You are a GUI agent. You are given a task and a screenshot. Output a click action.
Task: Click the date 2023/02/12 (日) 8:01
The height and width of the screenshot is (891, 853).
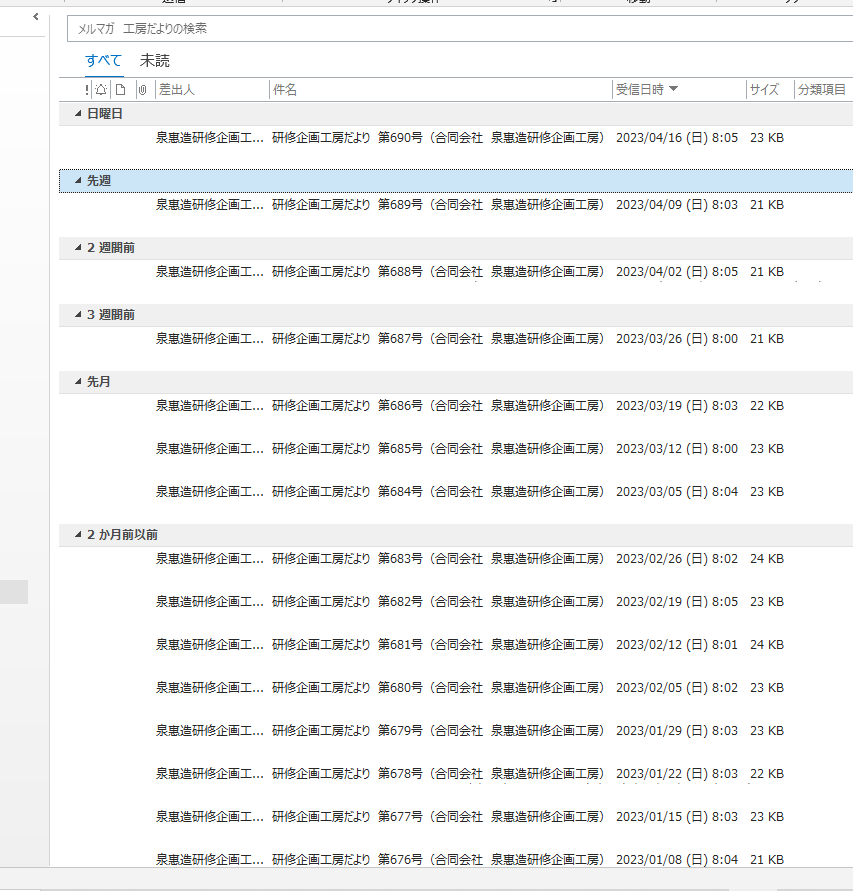(x=677, y=645)
